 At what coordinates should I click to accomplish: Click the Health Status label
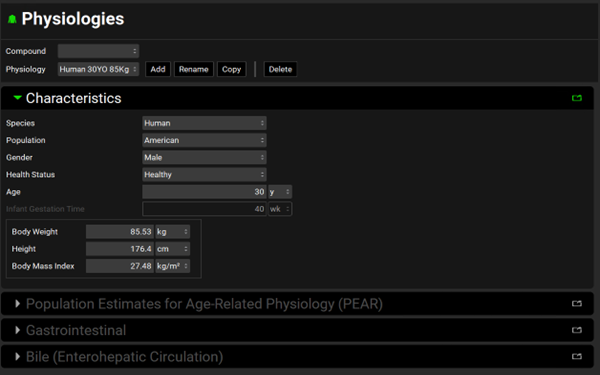click(30, 174)
